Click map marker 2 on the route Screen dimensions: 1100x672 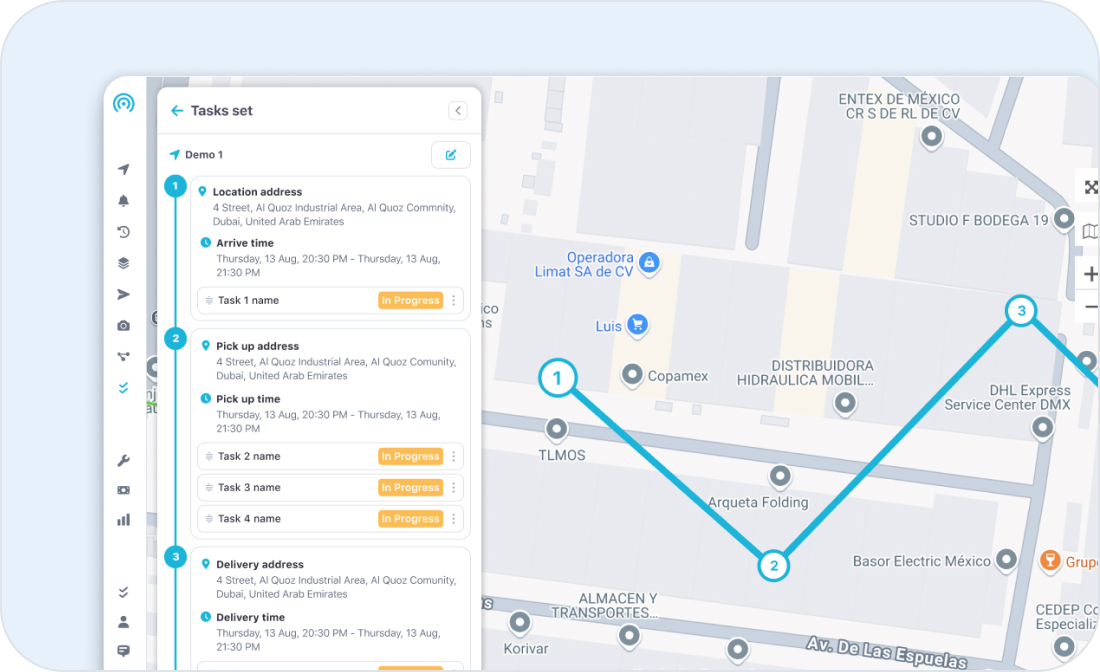774,565
